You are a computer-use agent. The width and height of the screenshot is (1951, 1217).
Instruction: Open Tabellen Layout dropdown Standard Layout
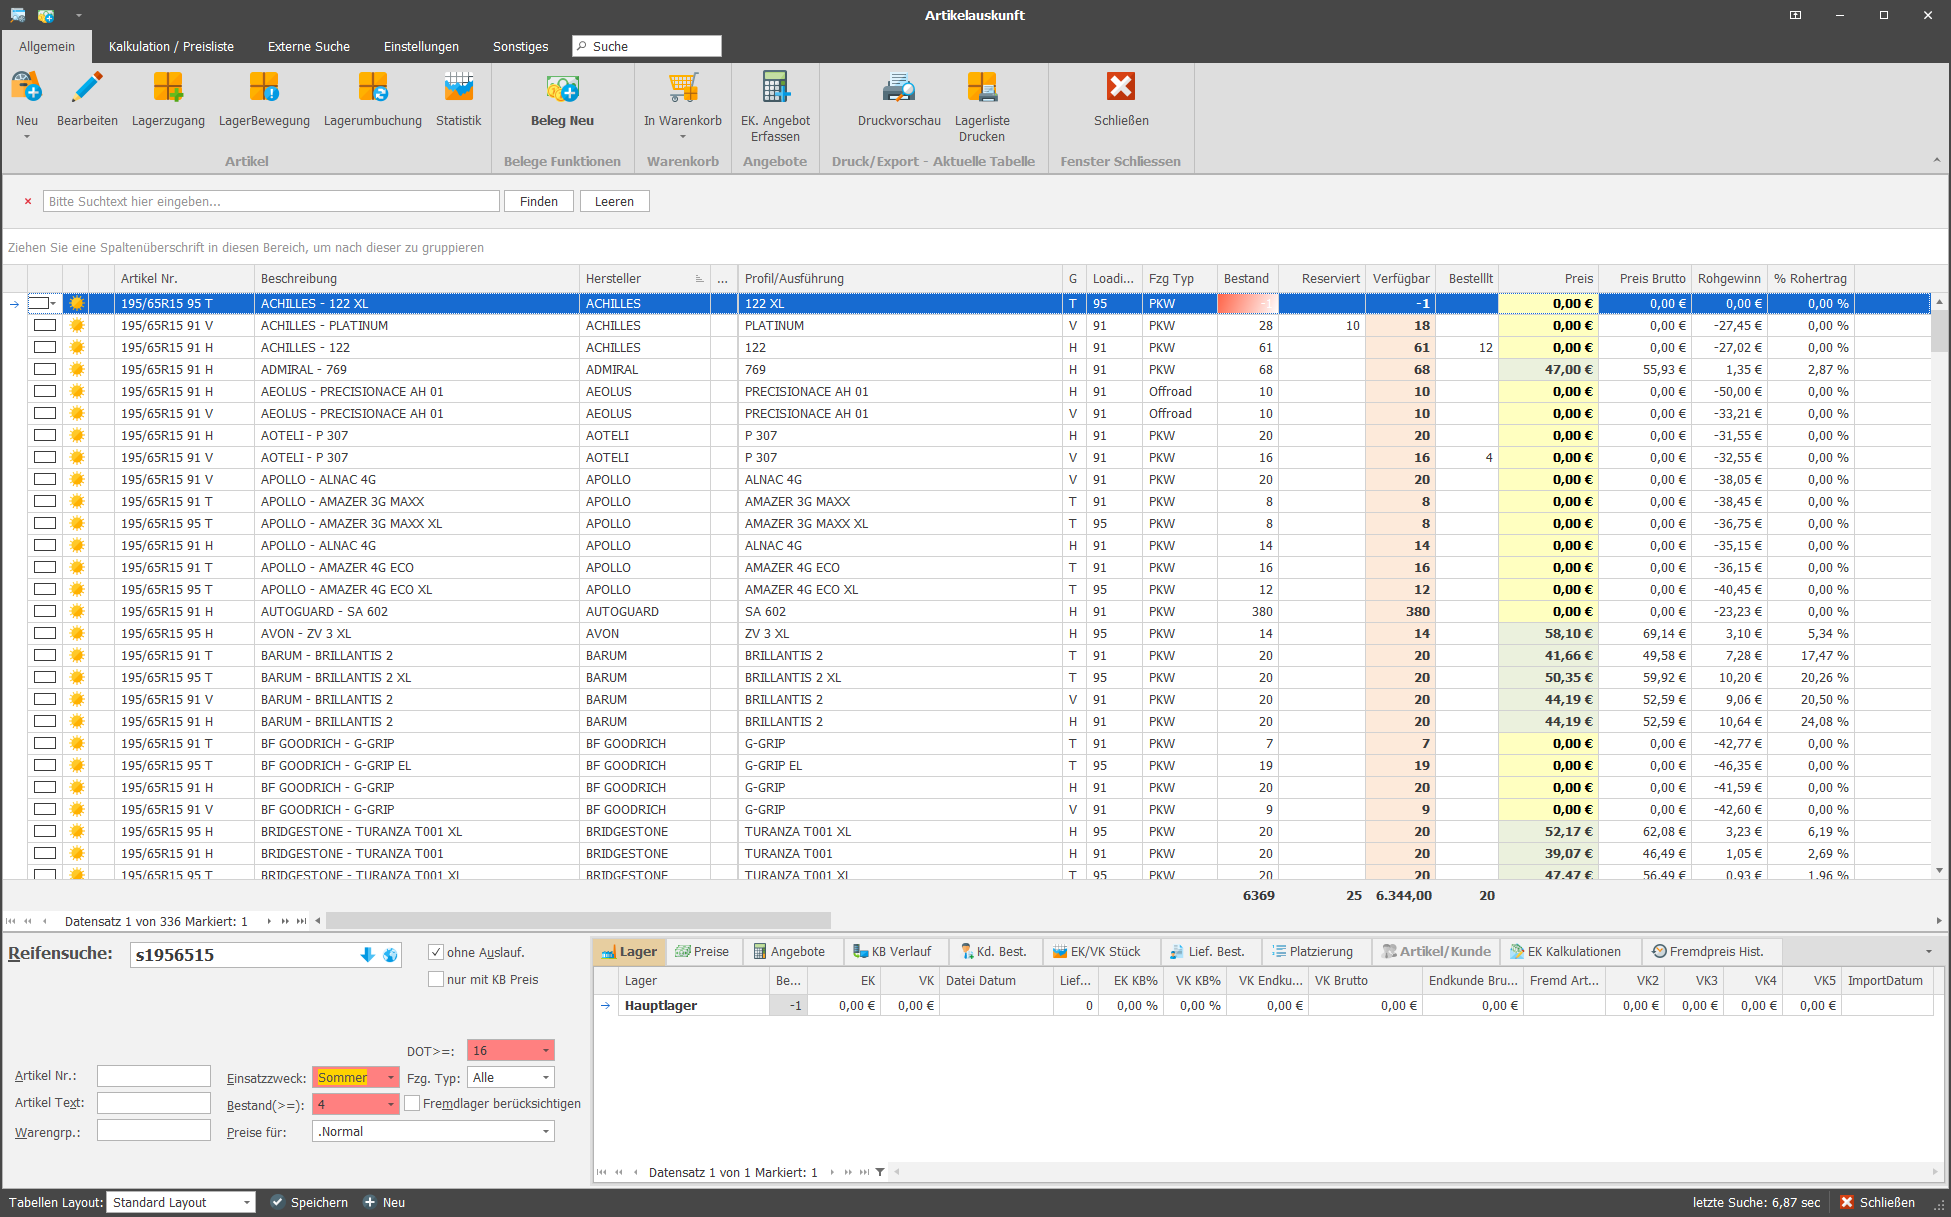247,1202
